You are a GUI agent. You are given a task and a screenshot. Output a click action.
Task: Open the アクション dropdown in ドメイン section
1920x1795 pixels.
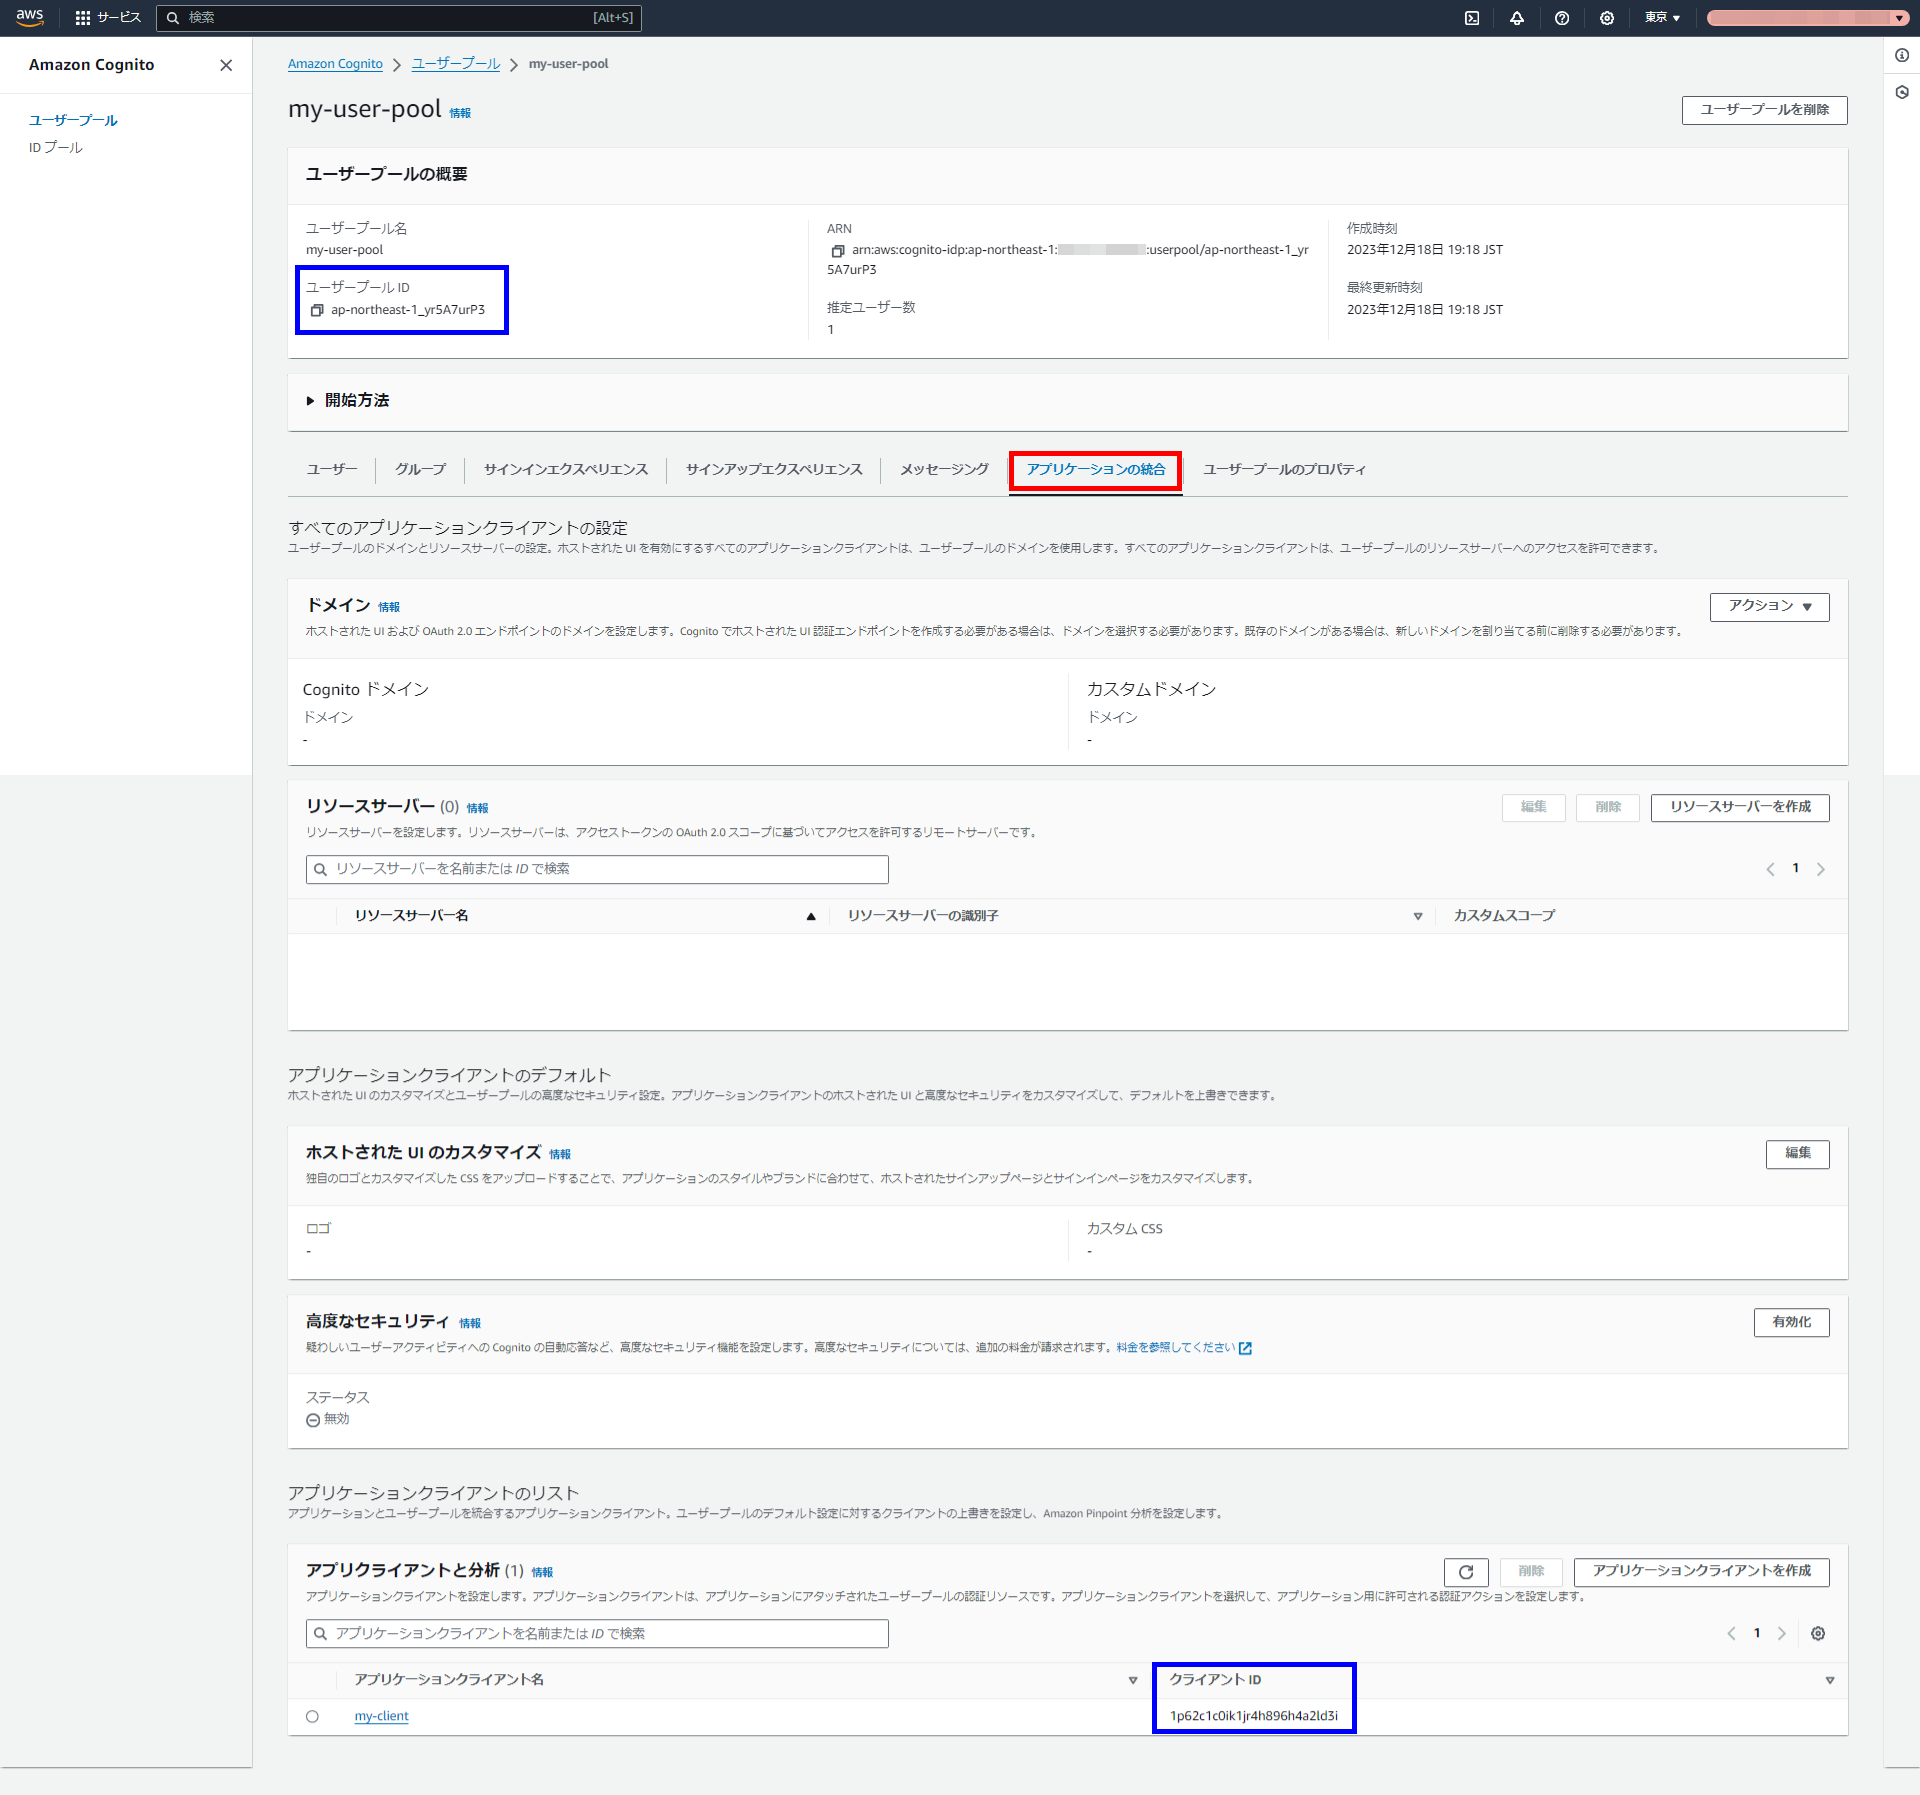coord(1768,607)
